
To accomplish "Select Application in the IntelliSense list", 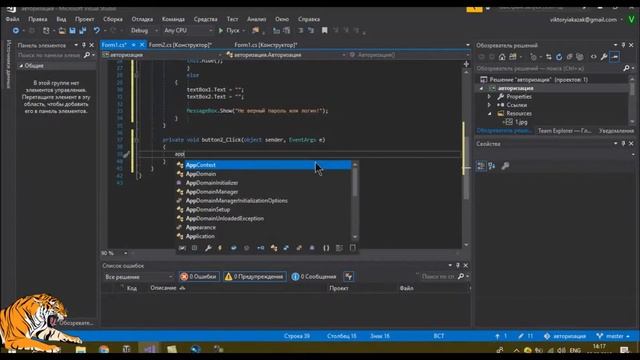I will [x=264, y=236].
